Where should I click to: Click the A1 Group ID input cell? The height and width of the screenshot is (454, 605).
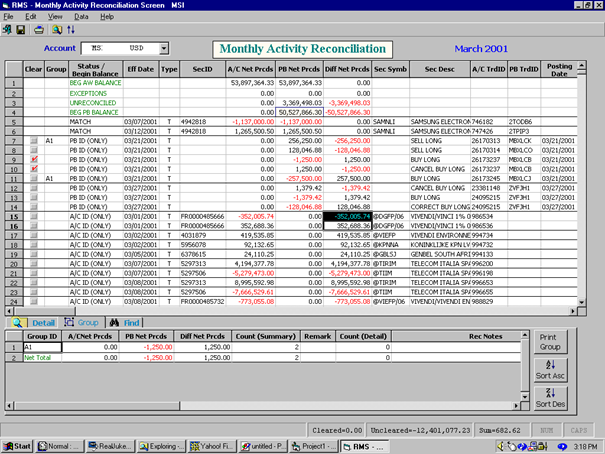click(42, 347)
